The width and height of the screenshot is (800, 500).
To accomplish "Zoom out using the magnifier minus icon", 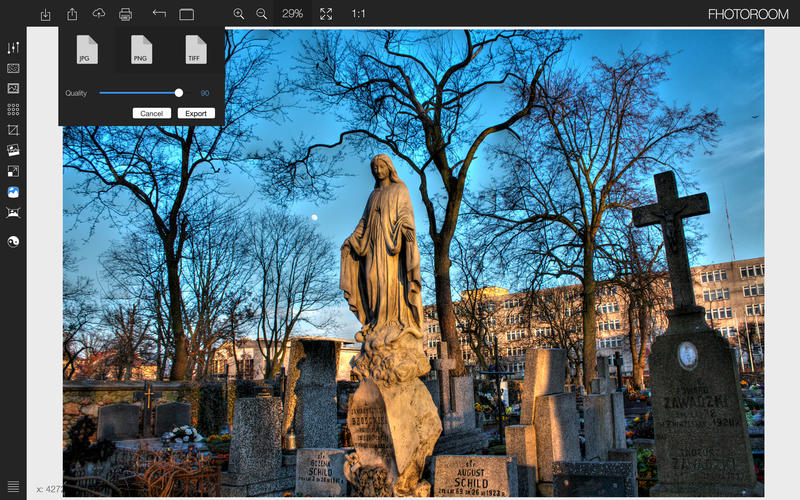I will pyautogui.click(x=262, y=14).
